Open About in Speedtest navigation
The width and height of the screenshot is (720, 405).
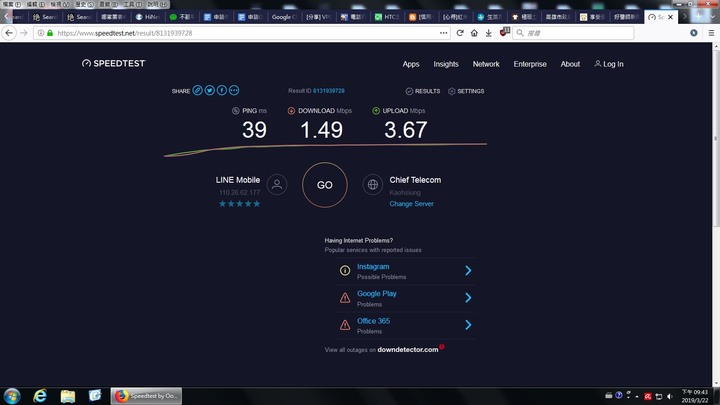570,64
